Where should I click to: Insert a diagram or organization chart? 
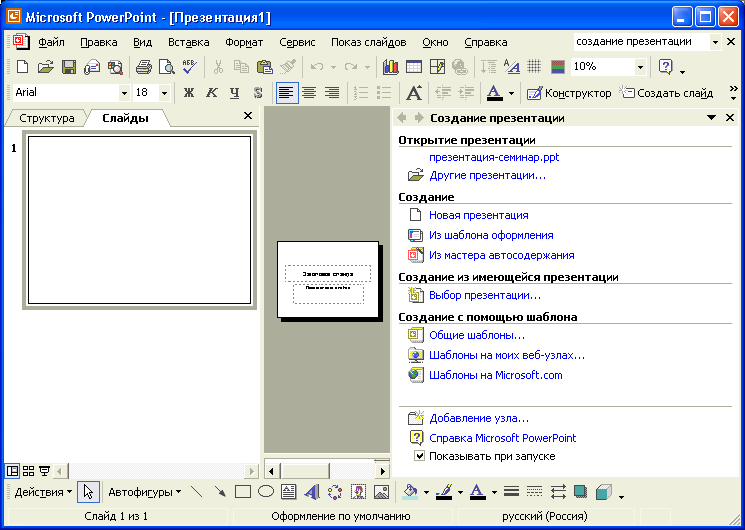pyautogui.click(x=335, y=492)
